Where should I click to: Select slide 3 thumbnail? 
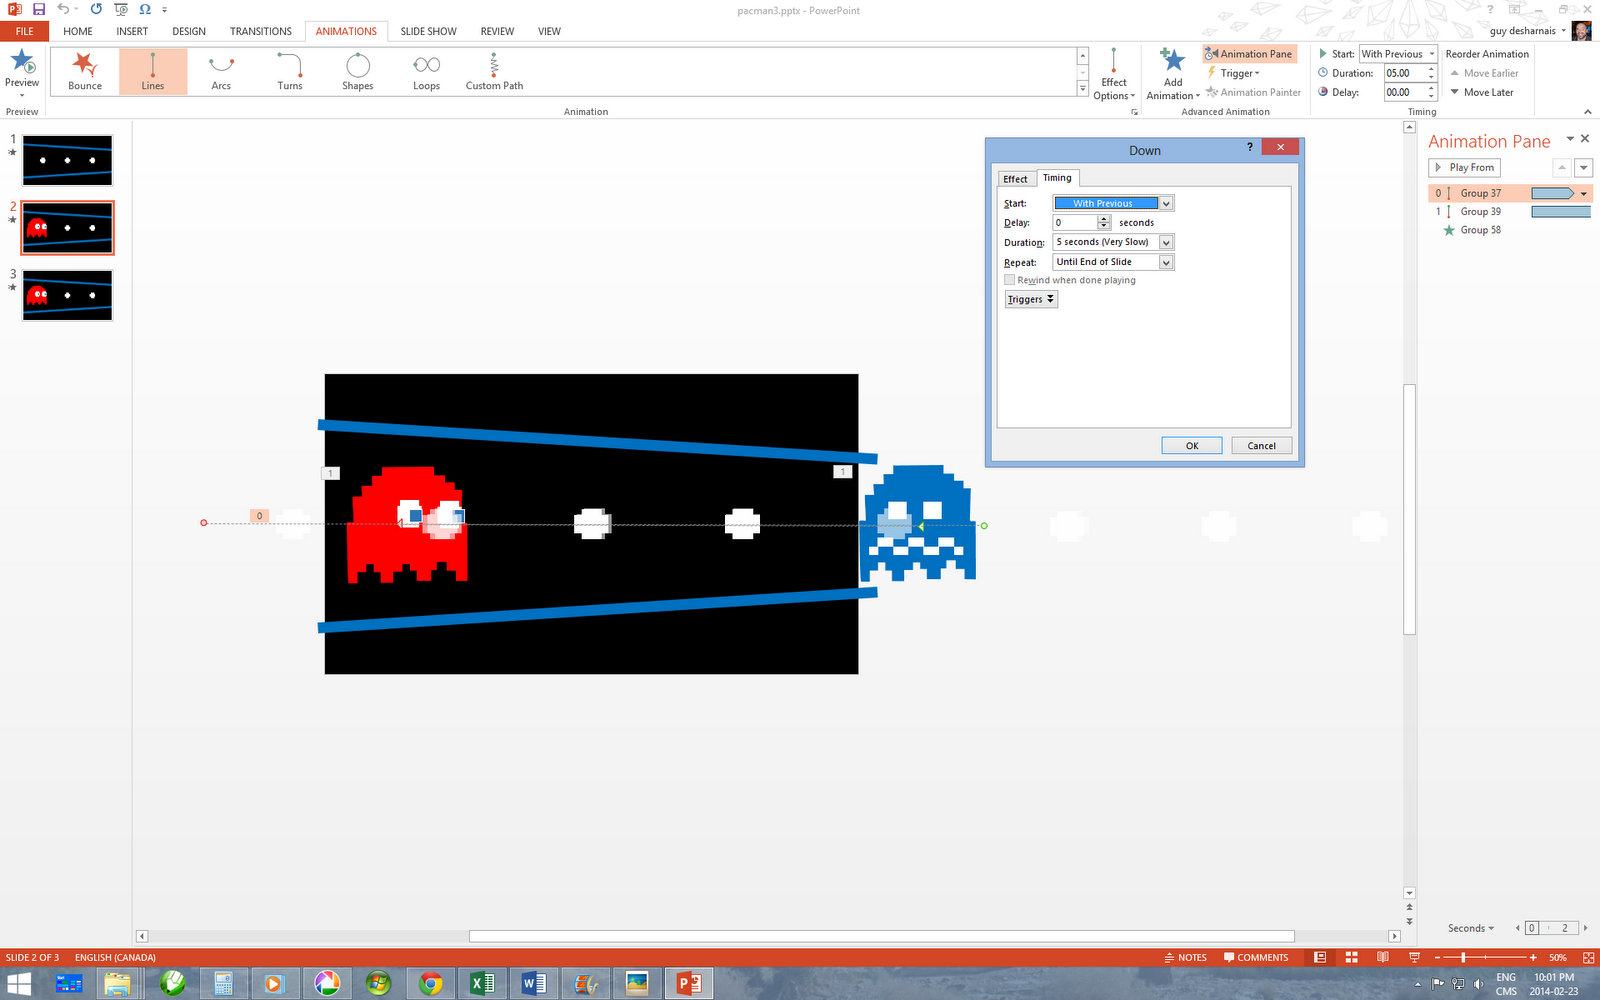coord(68,295)
